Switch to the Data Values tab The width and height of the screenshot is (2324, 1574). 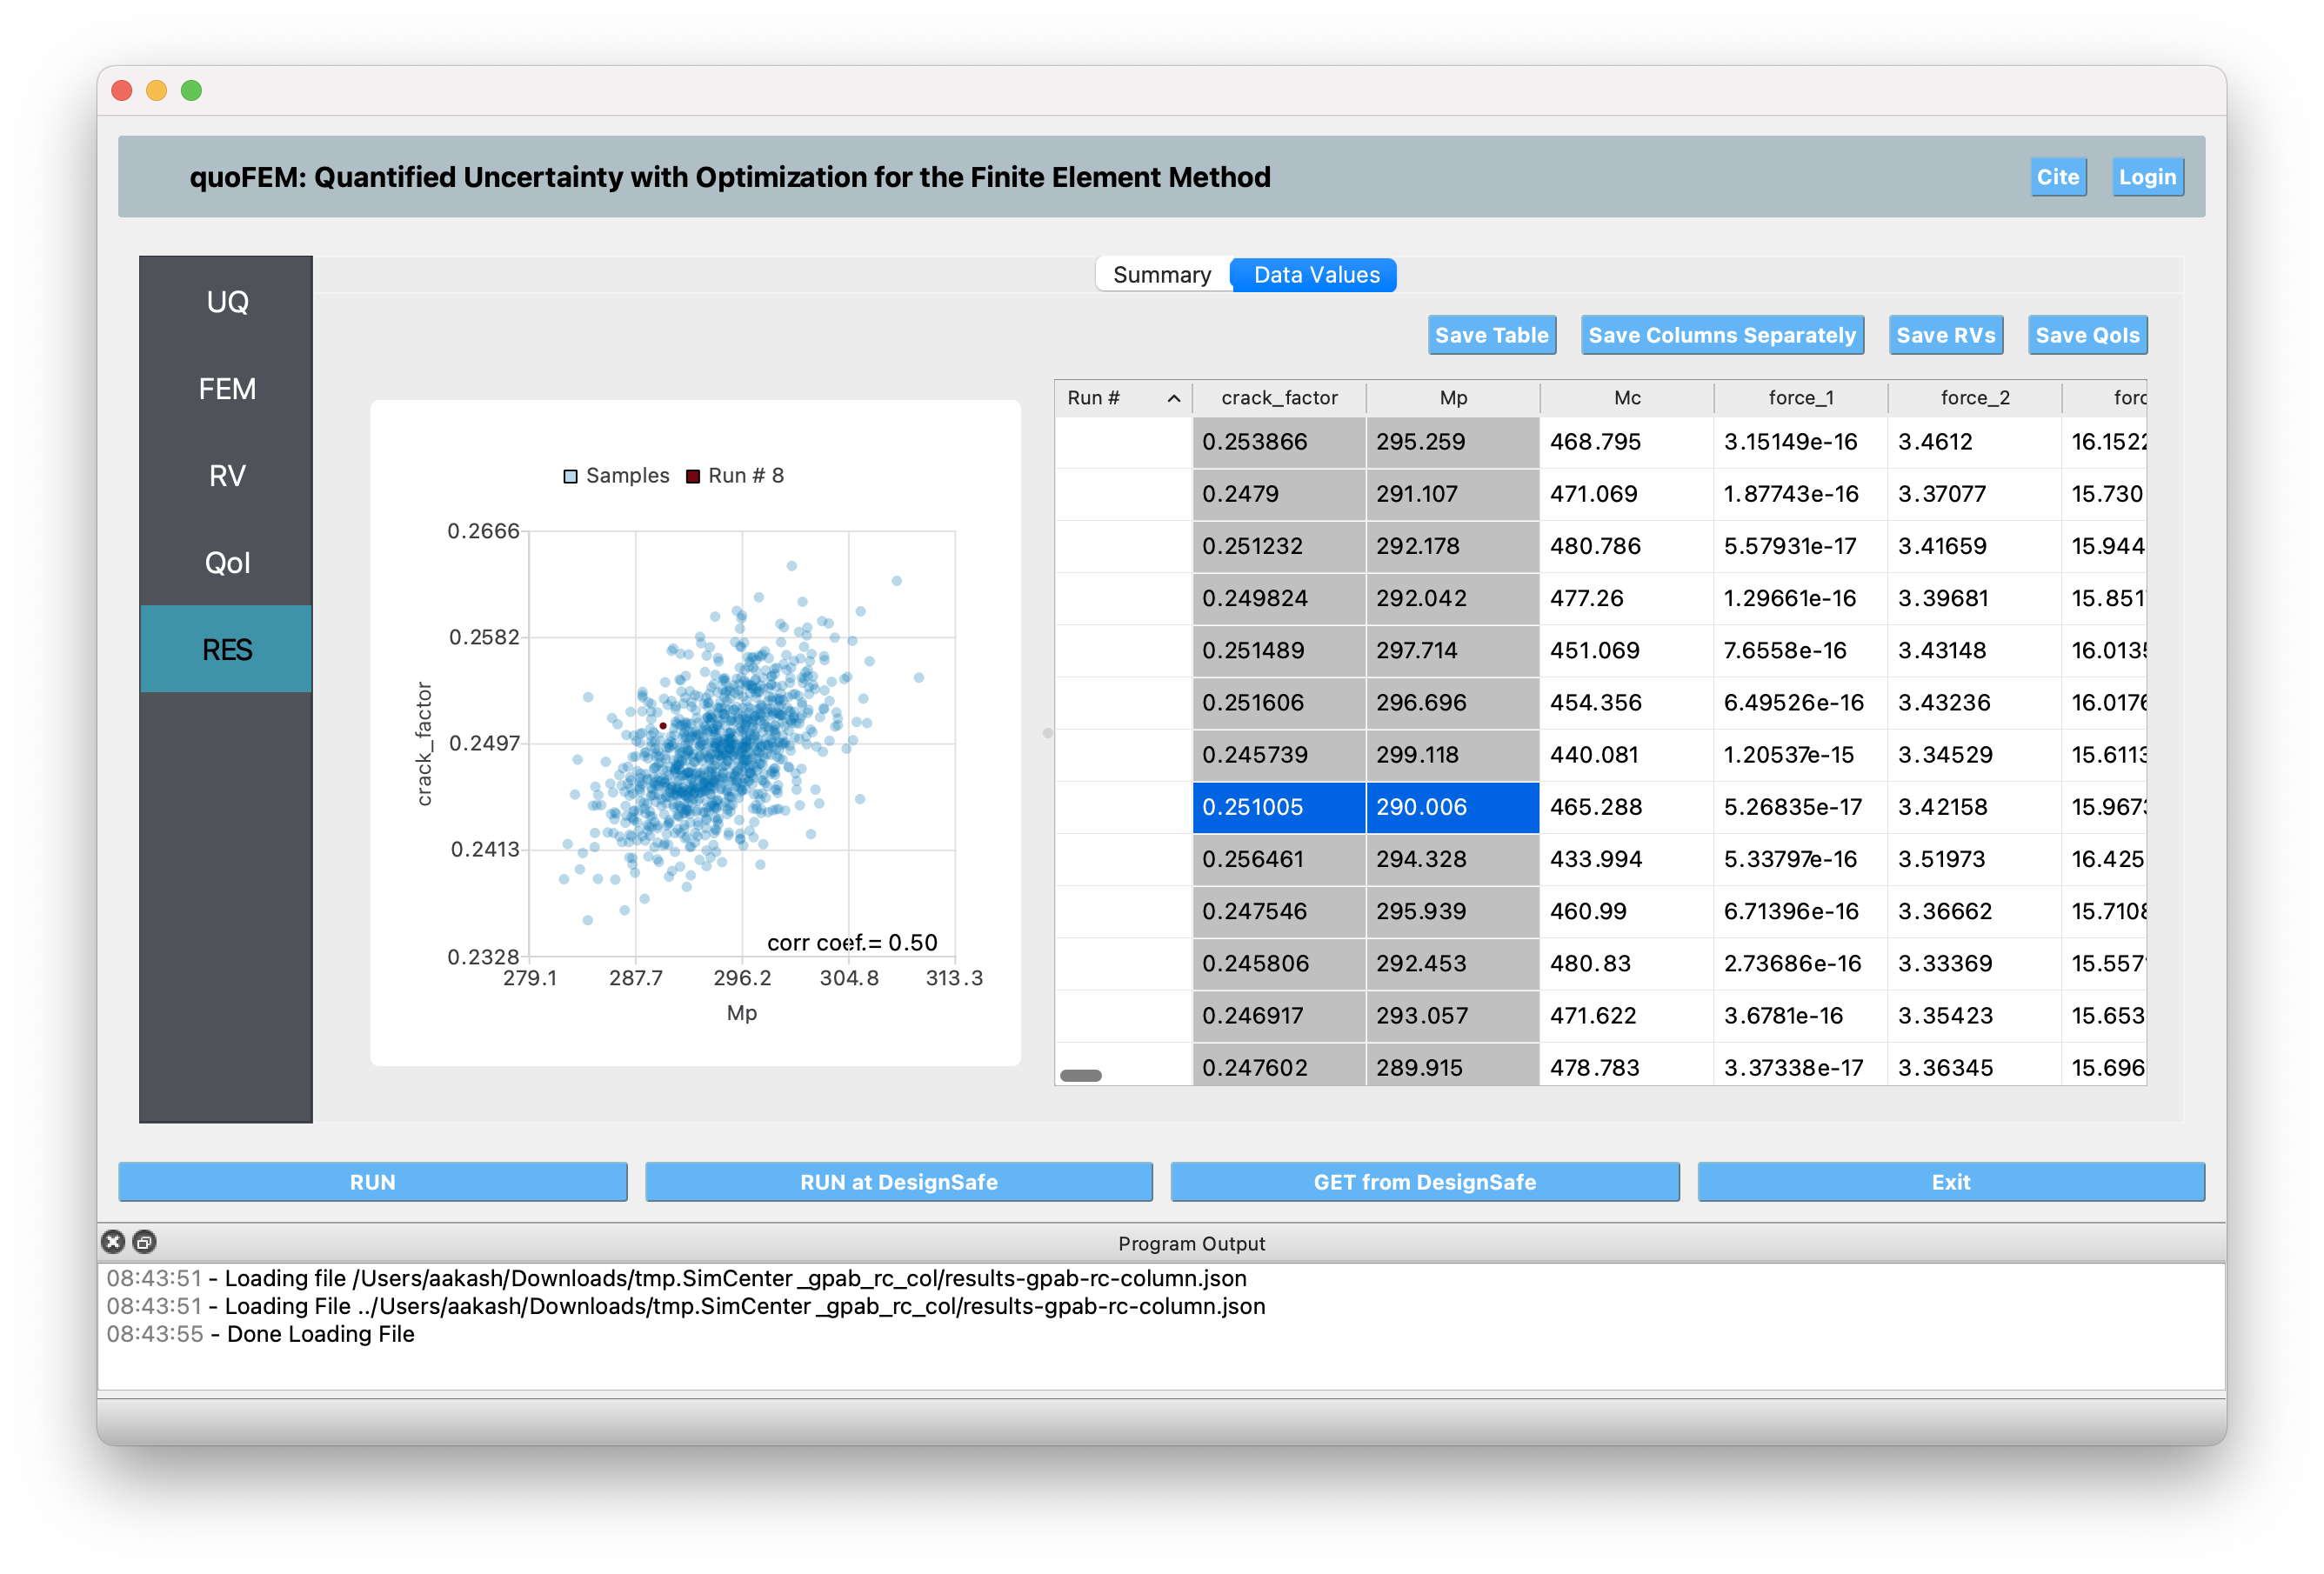point(1316,275)
